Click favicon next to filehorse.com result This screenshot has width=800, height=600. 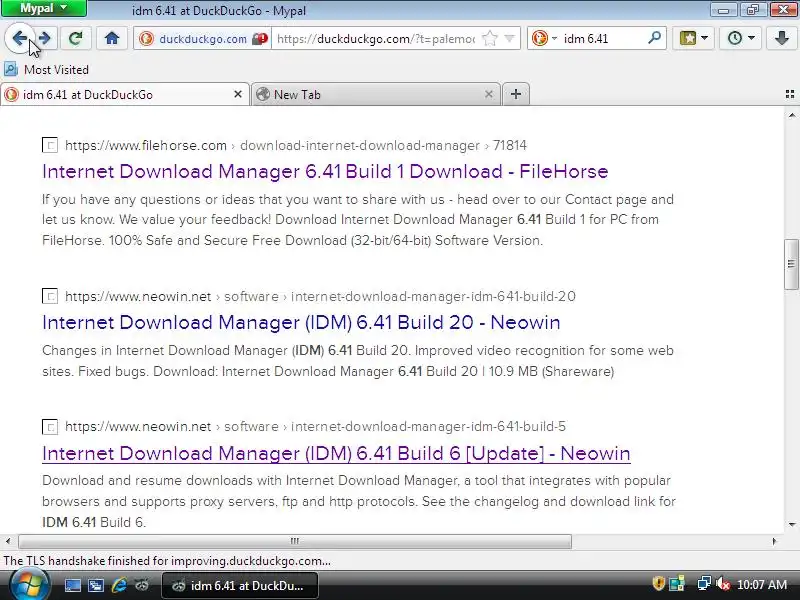click(50, 145)
